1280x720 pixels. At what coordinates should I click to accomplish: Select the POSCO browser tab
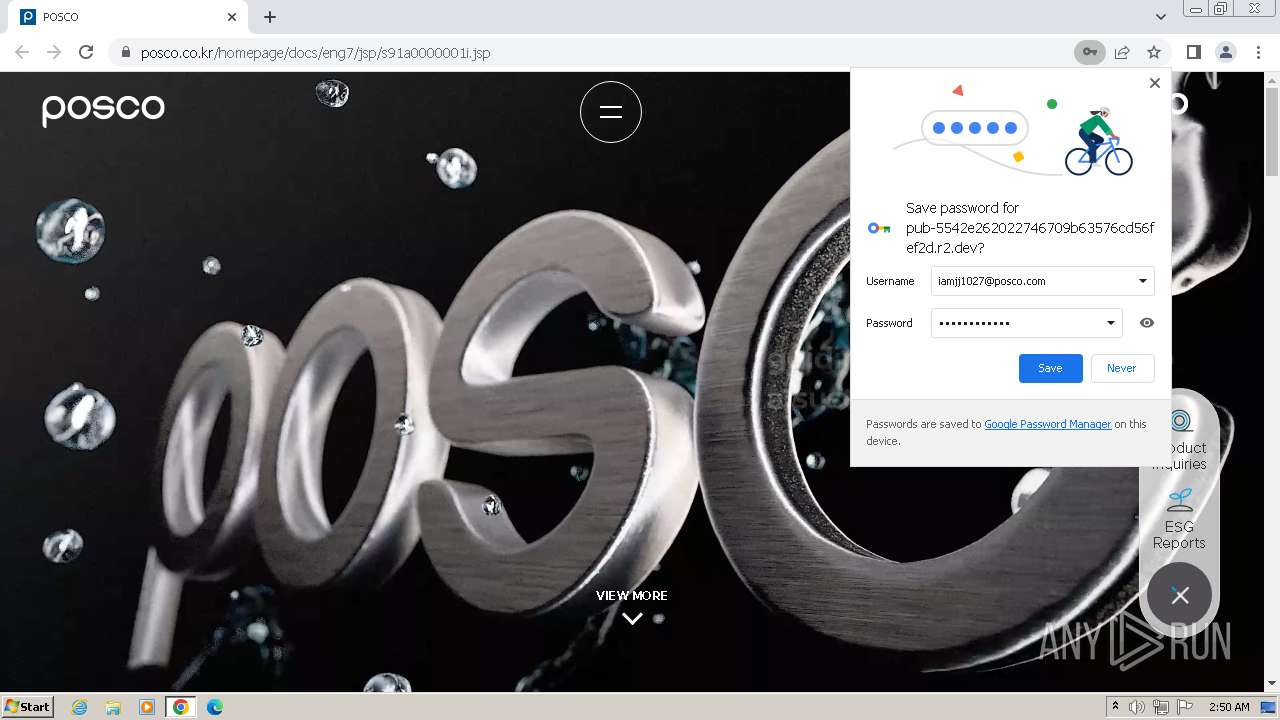click(x=128, y=17)
